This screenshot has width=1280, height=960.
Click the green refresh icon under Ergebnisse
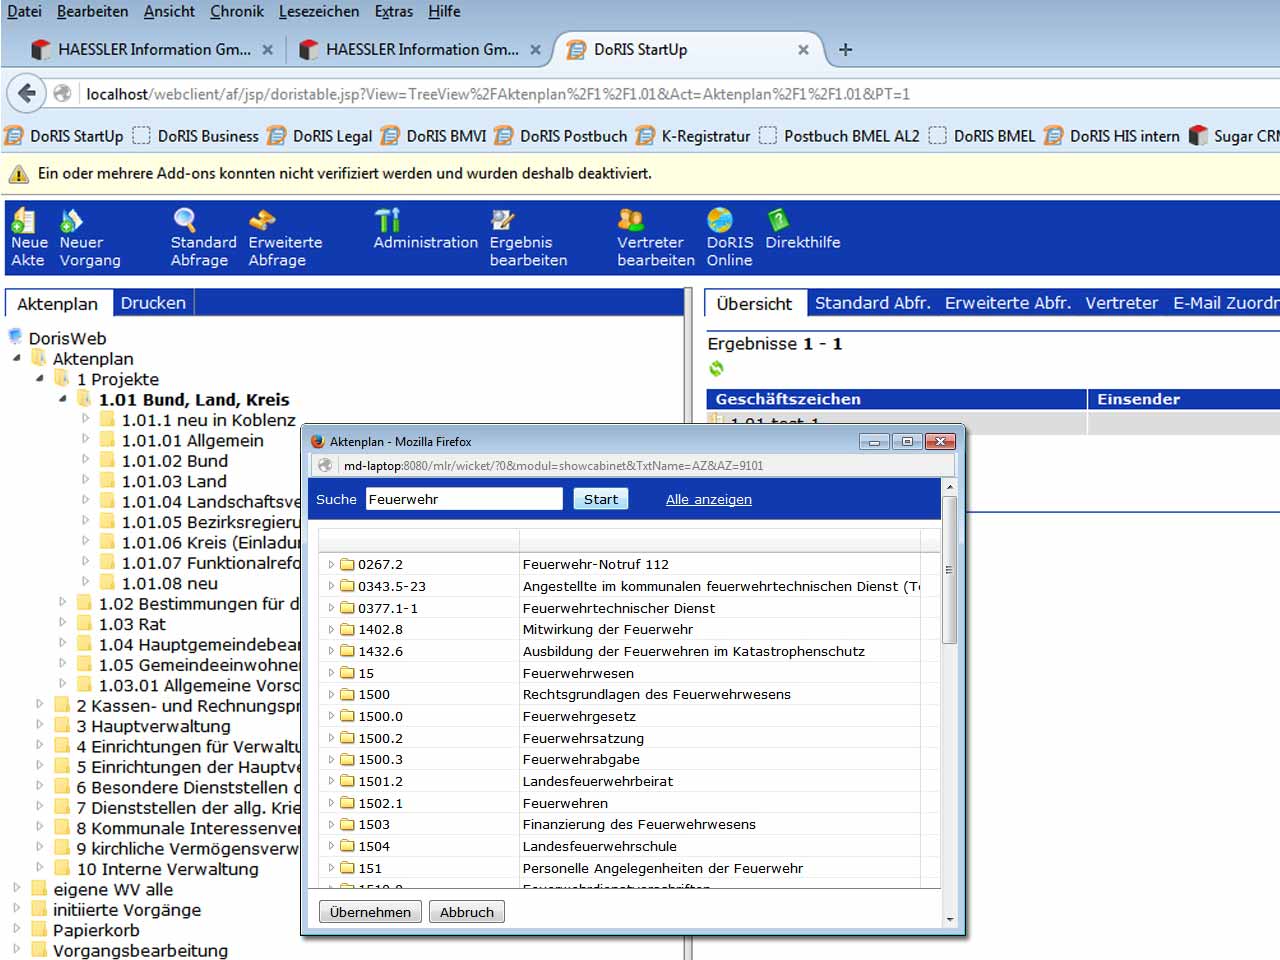[716, 369]
